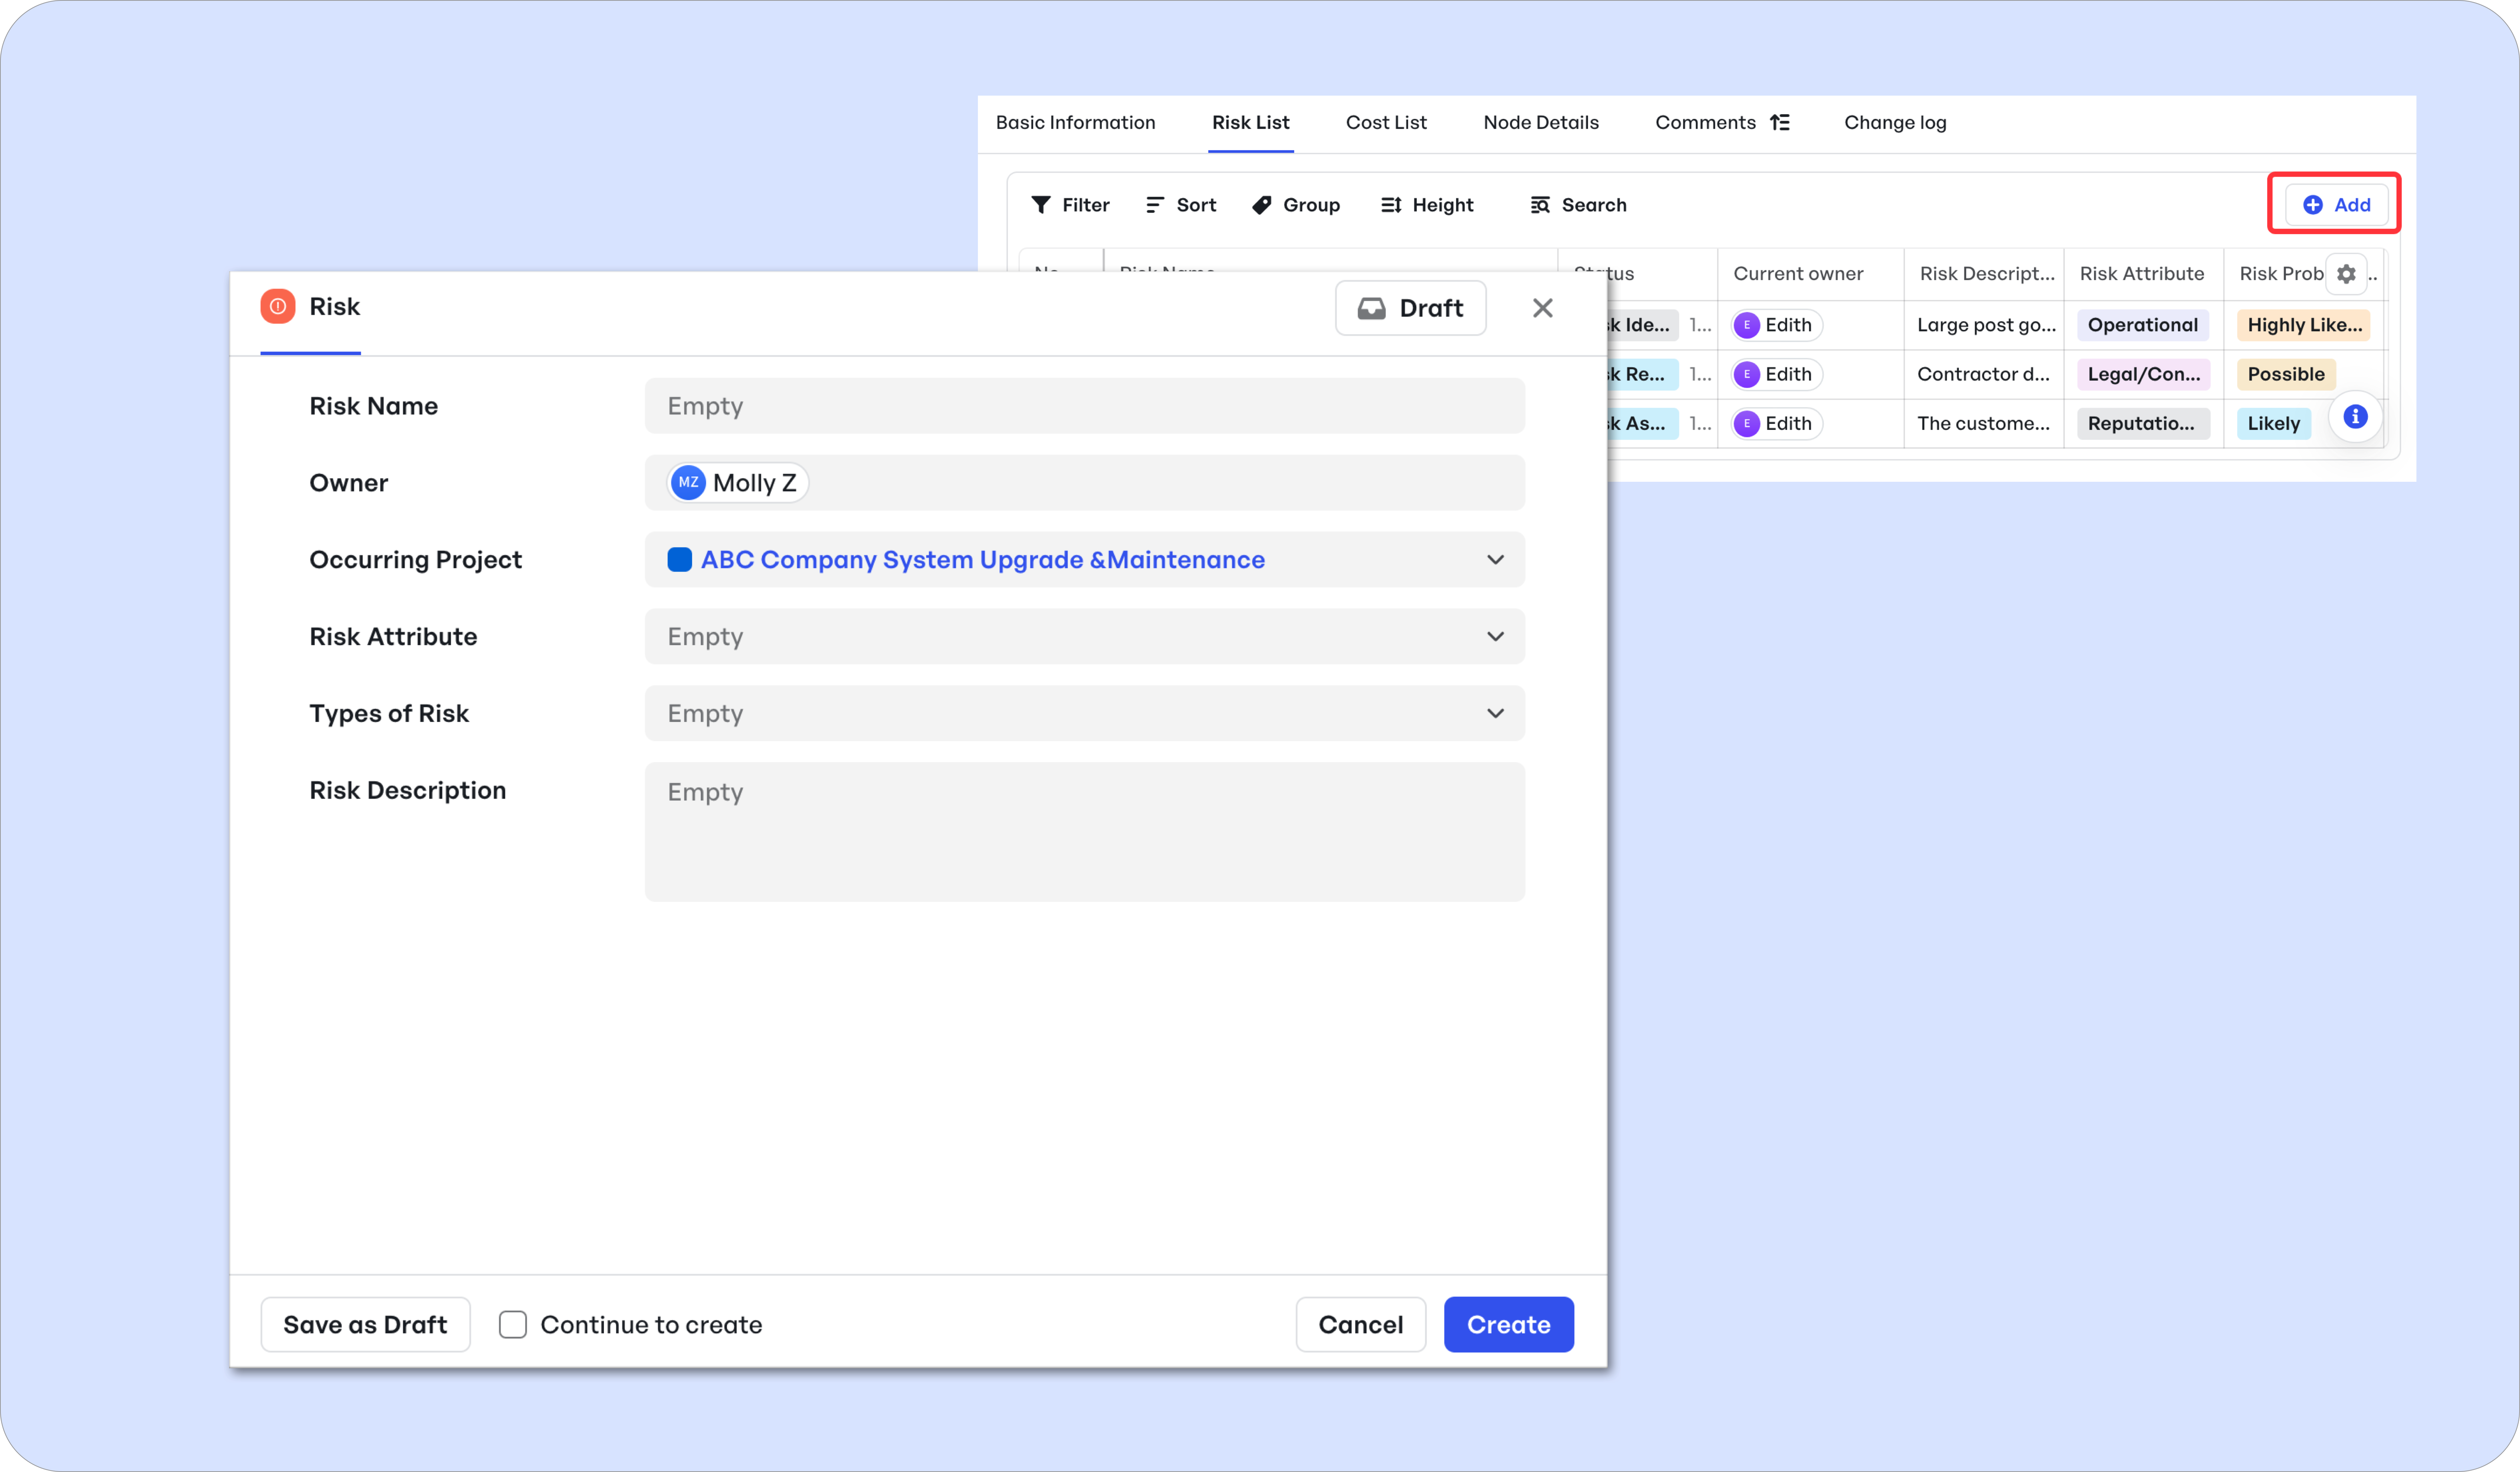Click the 'As...' status tag
Screen dimensions: 2520x1472
tap(1643, 424)
